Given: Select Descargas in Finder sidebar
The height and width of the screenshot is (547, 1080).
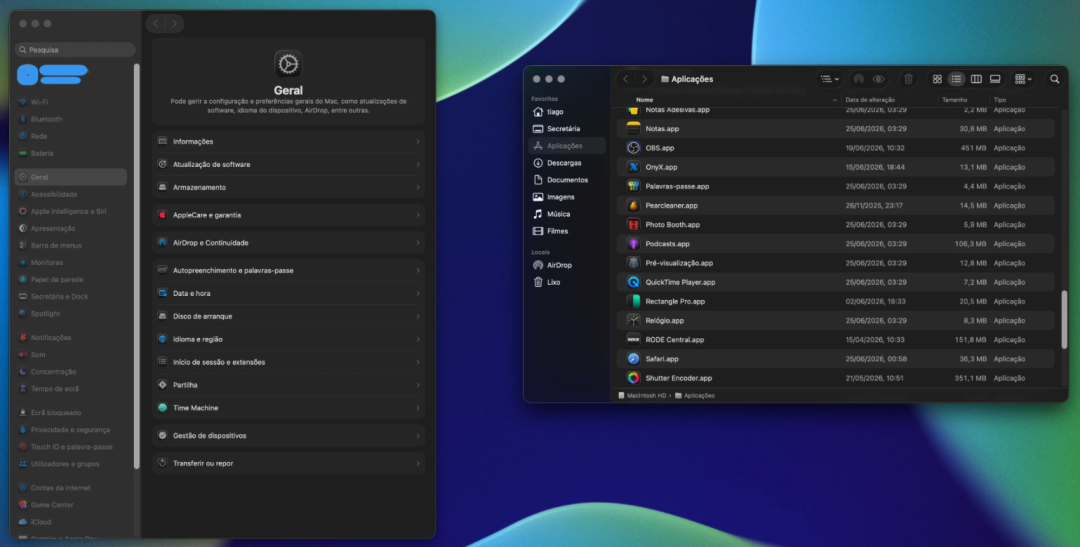Looking at the screenshot, I should pos(567,163).
